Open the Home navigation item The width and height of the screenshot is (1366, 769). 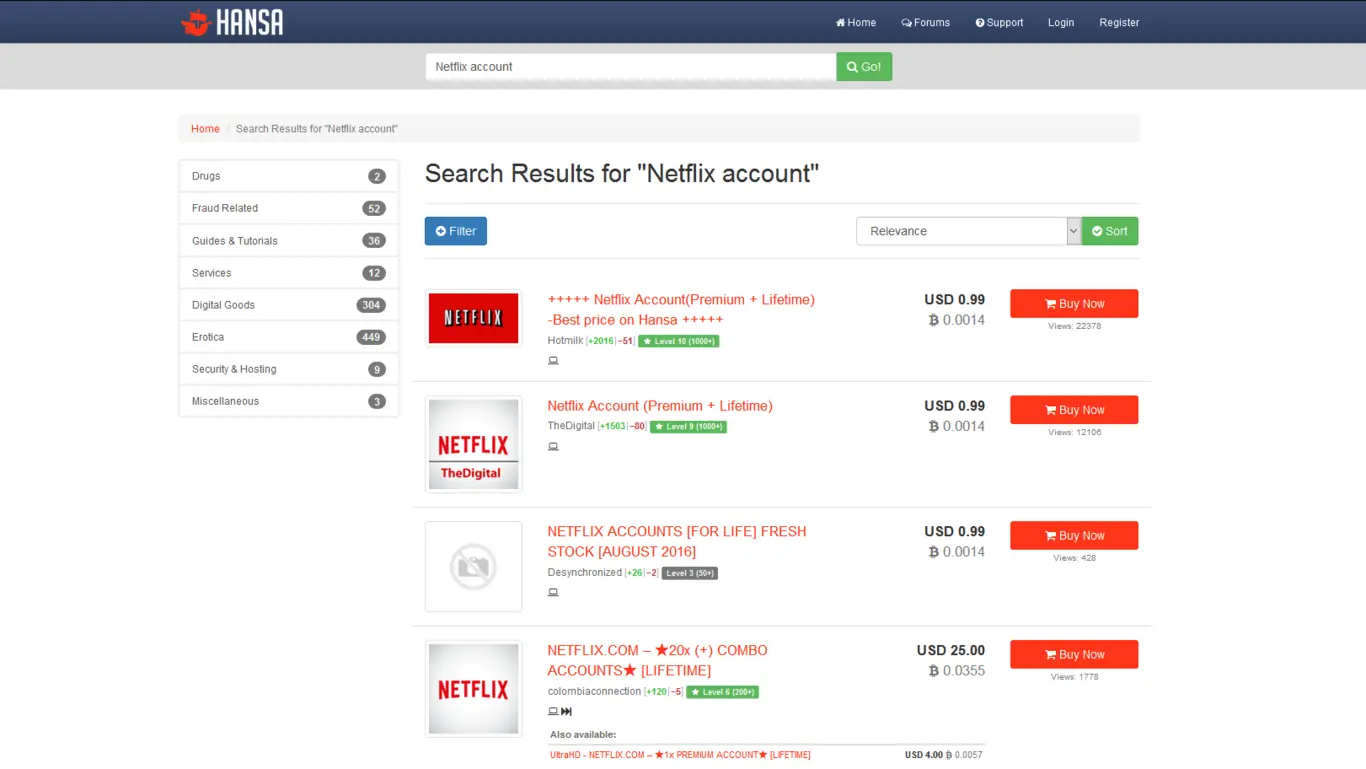(856, 22)
